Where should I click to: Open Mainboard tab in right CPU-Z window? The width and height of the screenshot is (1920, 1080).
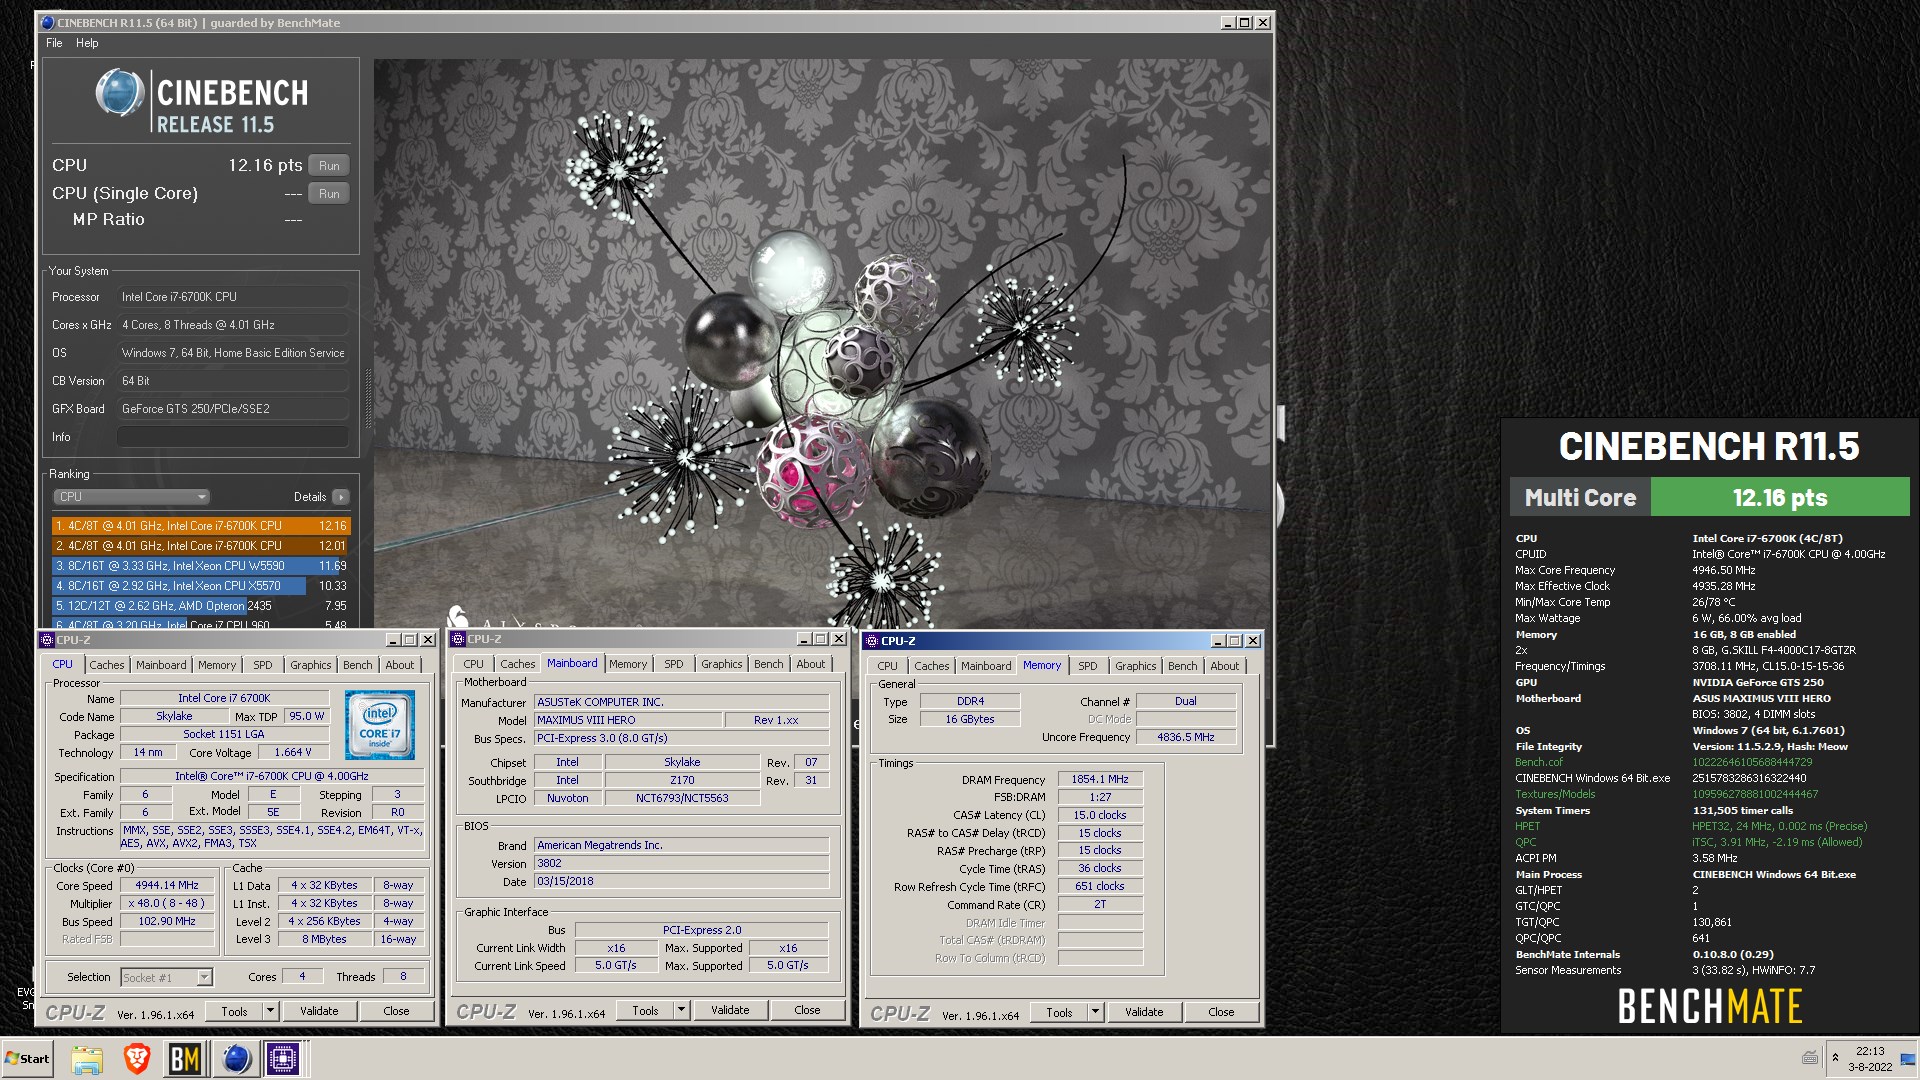986,666
